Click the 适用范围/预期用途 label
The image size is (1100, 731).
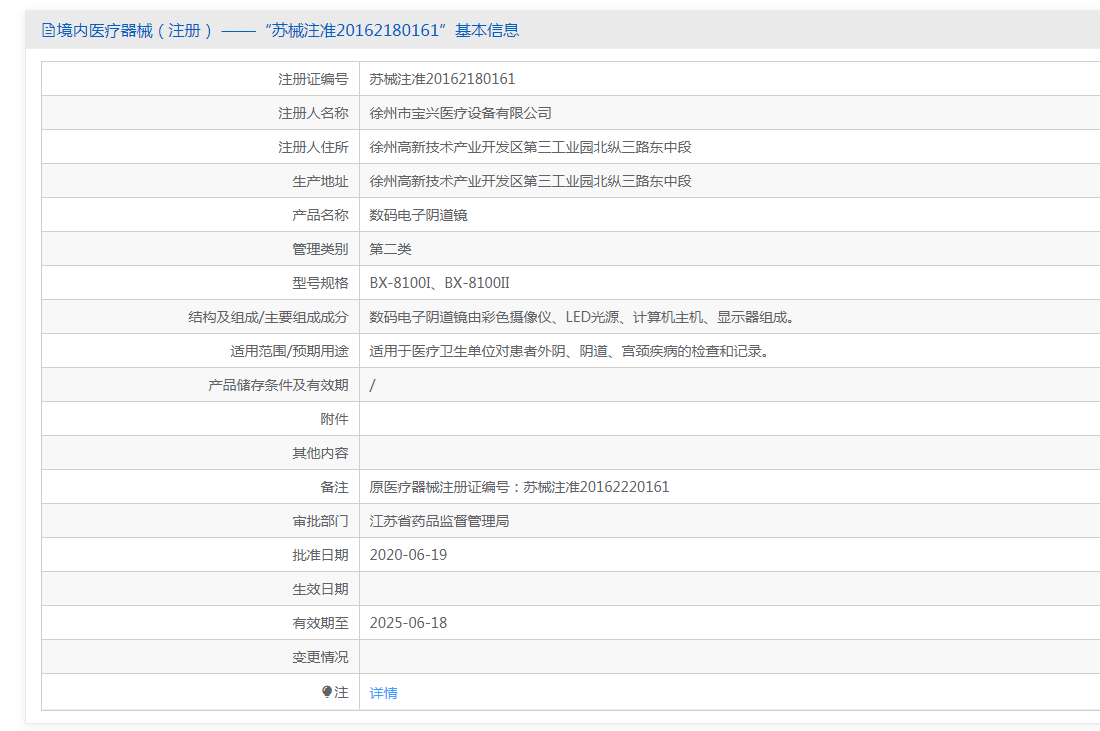click(289, 351)
